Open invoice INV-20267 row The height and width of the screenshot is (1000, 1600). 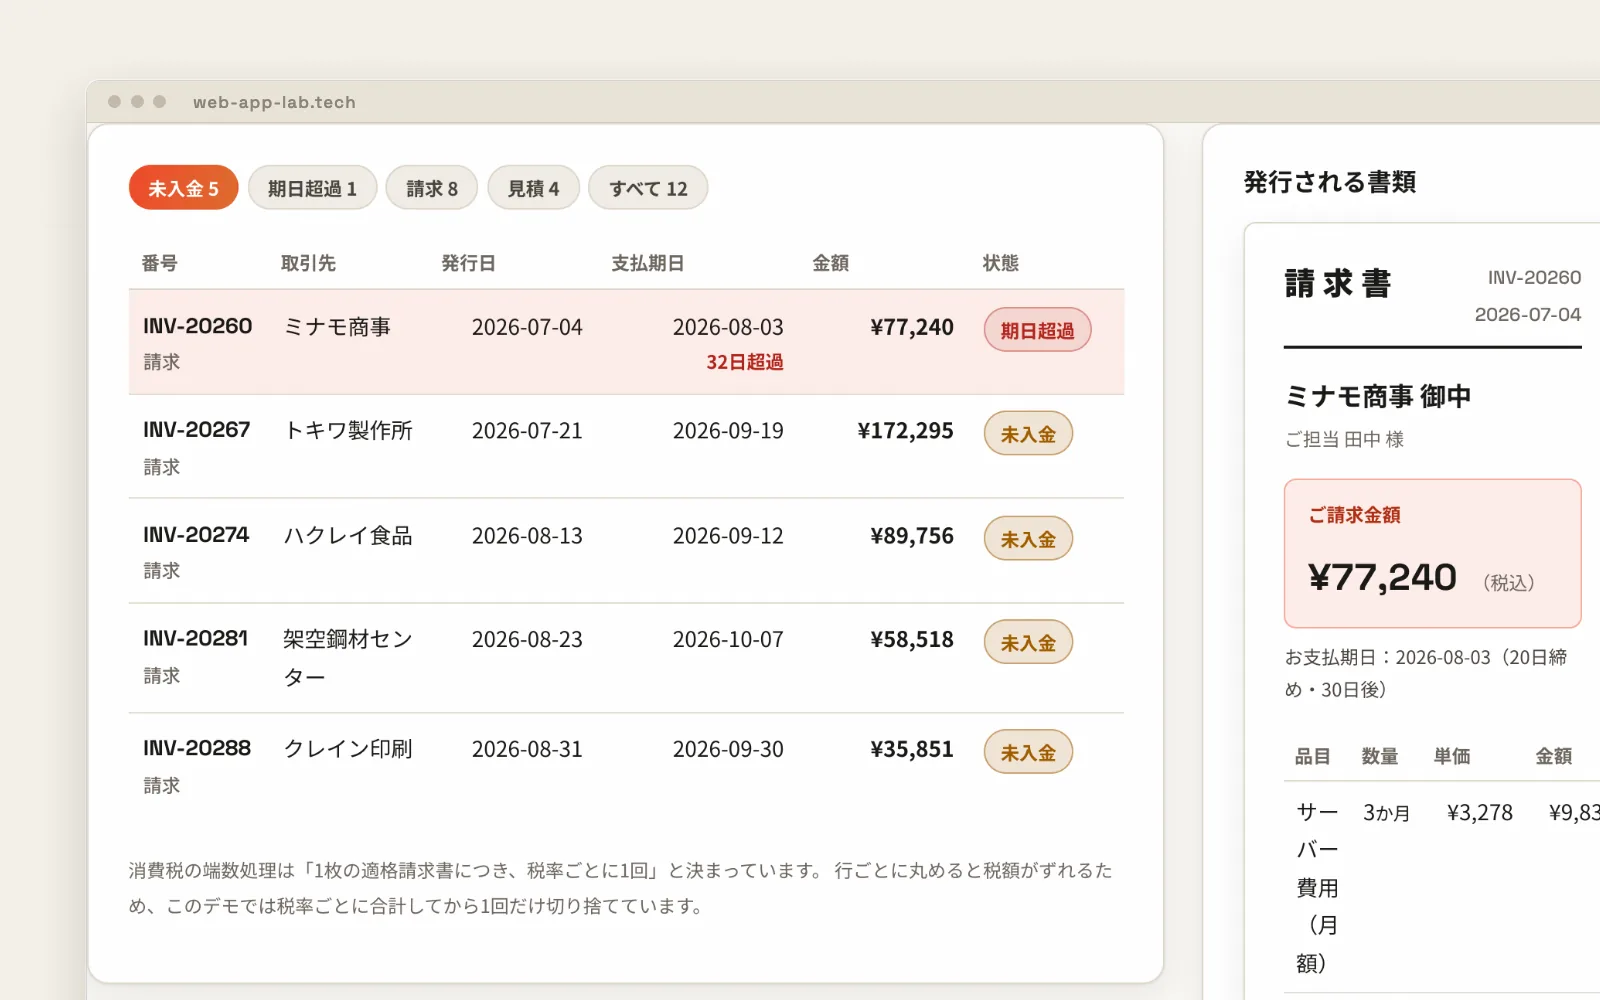coord(626,447)
